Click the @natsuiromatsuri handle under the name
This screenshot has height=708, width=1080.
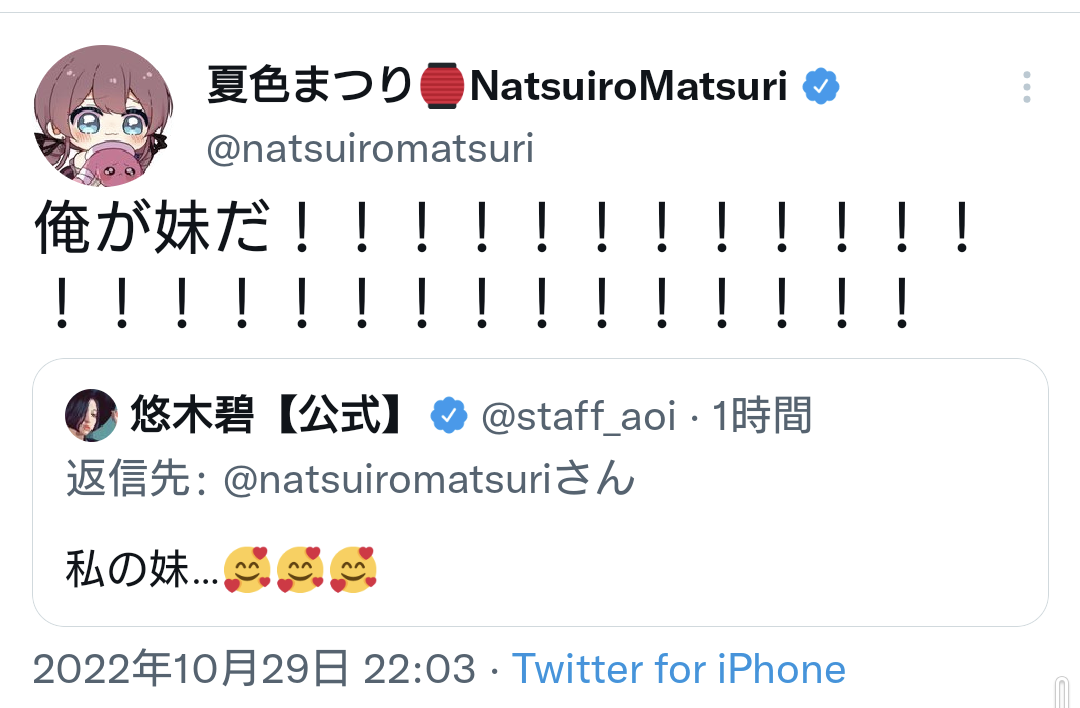coord(370,150)
